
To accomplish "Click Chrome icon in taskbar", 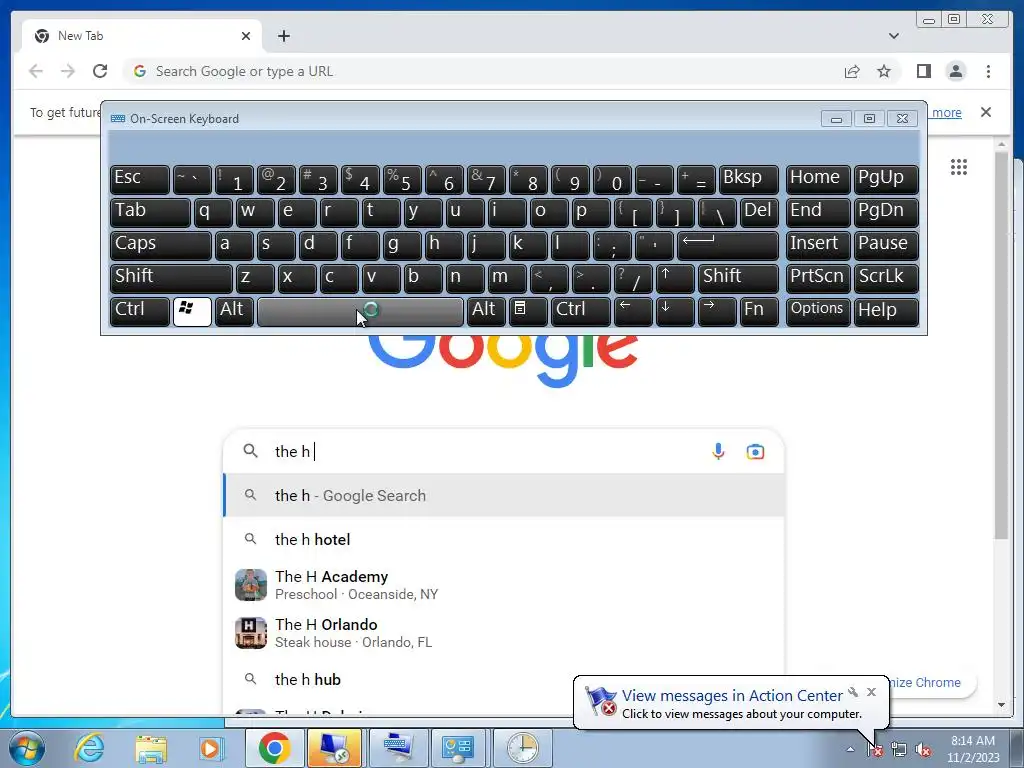I will pyautogui.click(x=274, y=748).
